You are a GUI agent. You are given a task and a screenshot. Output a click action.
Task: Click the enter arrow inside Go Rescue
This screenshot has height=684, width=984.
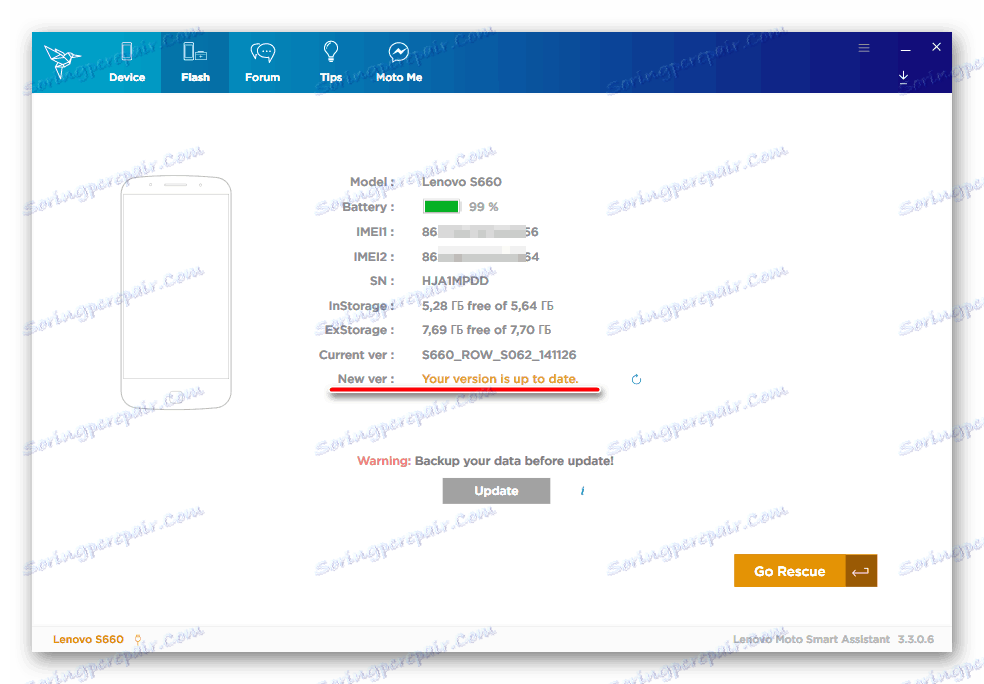pos(860,570)
